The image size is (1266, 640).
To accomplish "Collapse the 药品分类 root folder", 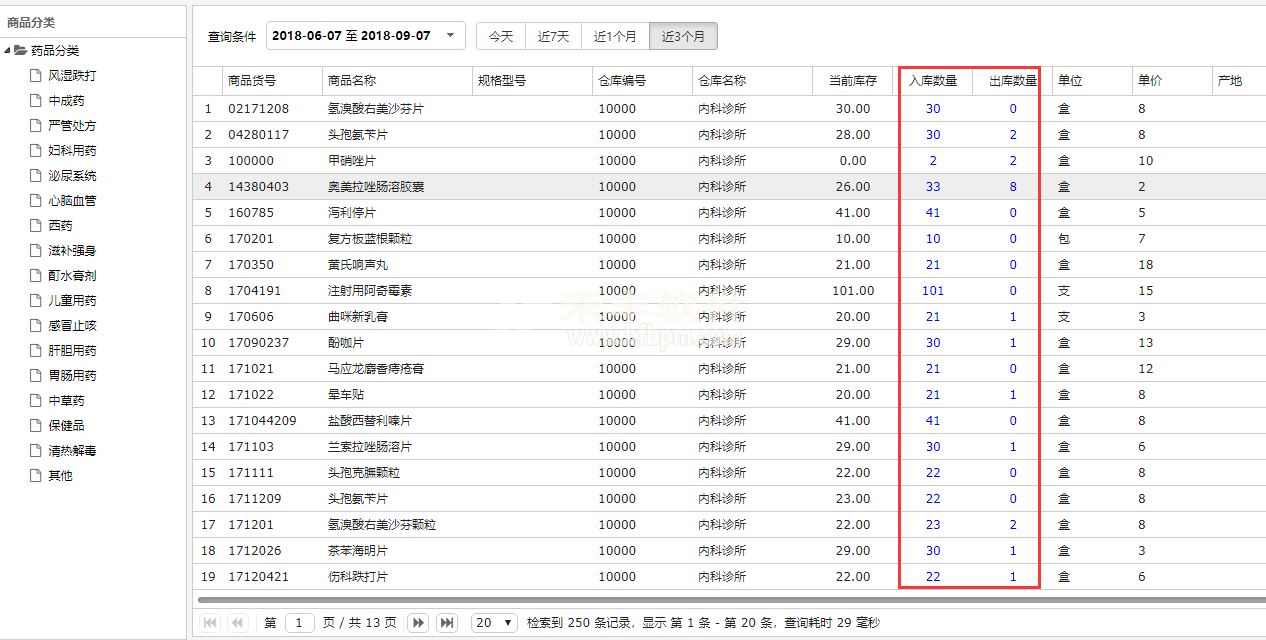I will [x=8, y=51].
